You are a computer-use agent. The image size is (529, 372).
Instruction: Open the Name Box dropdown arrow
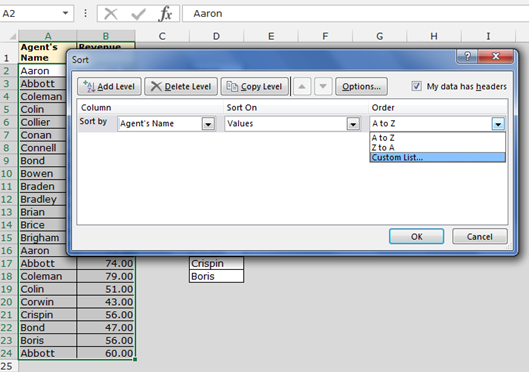(x=65, y=13)
